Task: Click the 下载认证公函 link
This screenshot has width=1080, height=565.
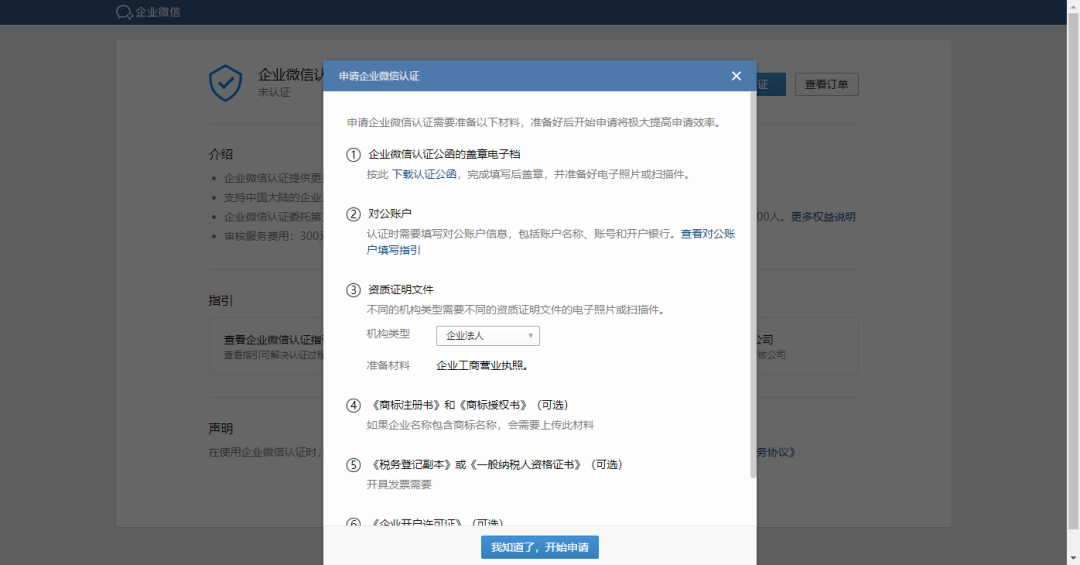Action: coord(424,174)
